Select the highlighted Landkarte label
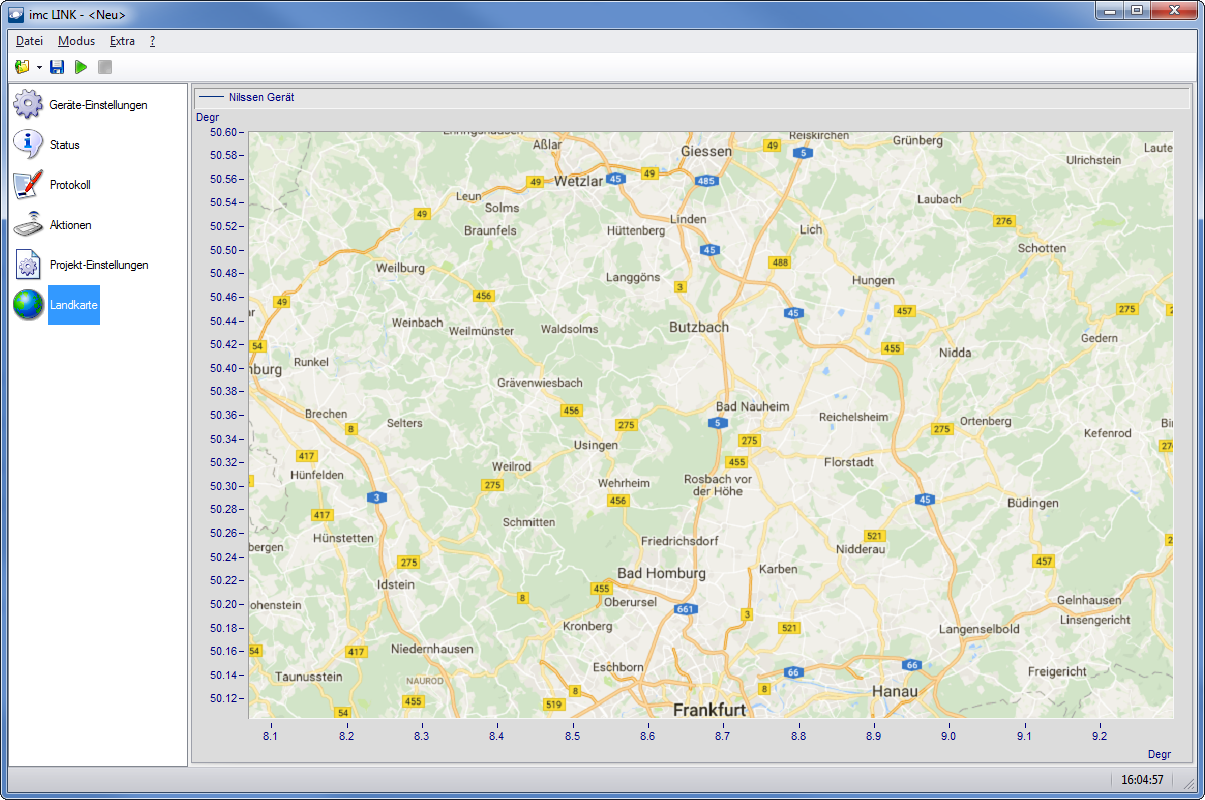1205x800 pixels. [74, 305]
